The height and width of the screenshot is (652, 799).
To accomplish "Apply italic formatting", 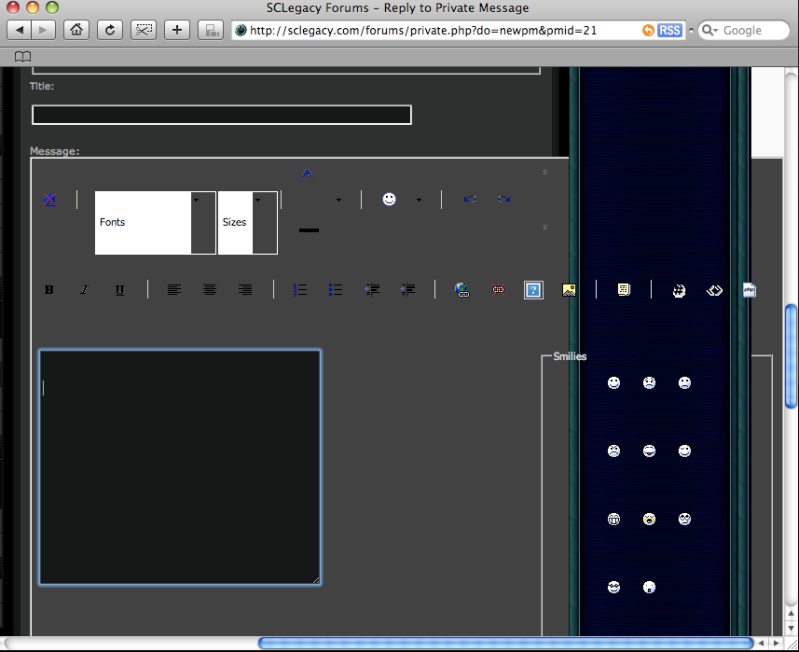I will pos(84,290).
